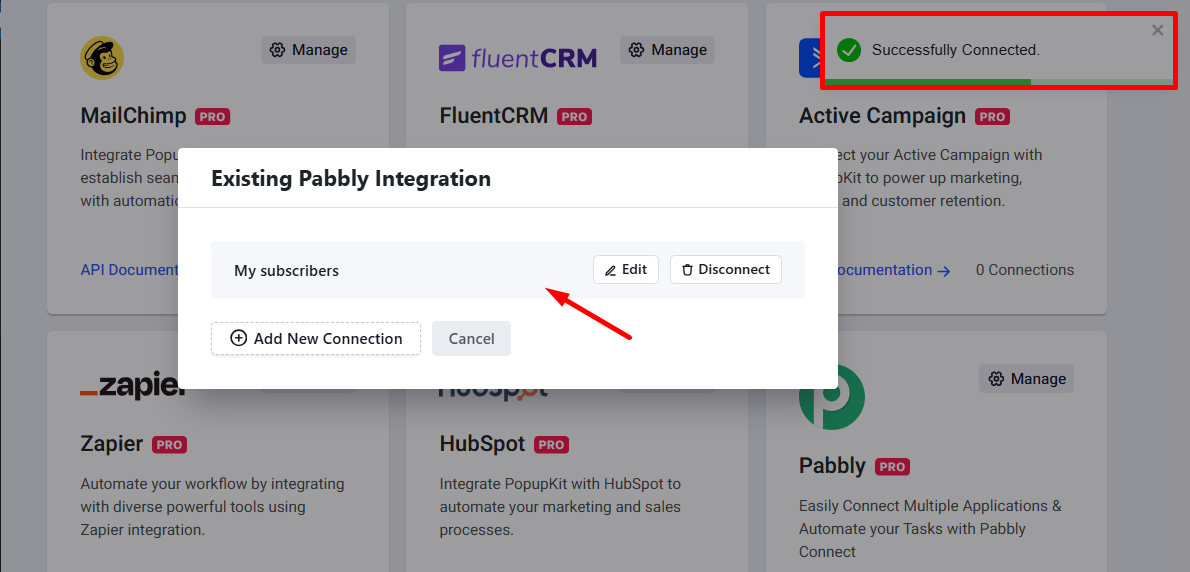Click the notification green progress bar
The height and width of the screenshot is (572, 1190).
[x=927, y=81]
